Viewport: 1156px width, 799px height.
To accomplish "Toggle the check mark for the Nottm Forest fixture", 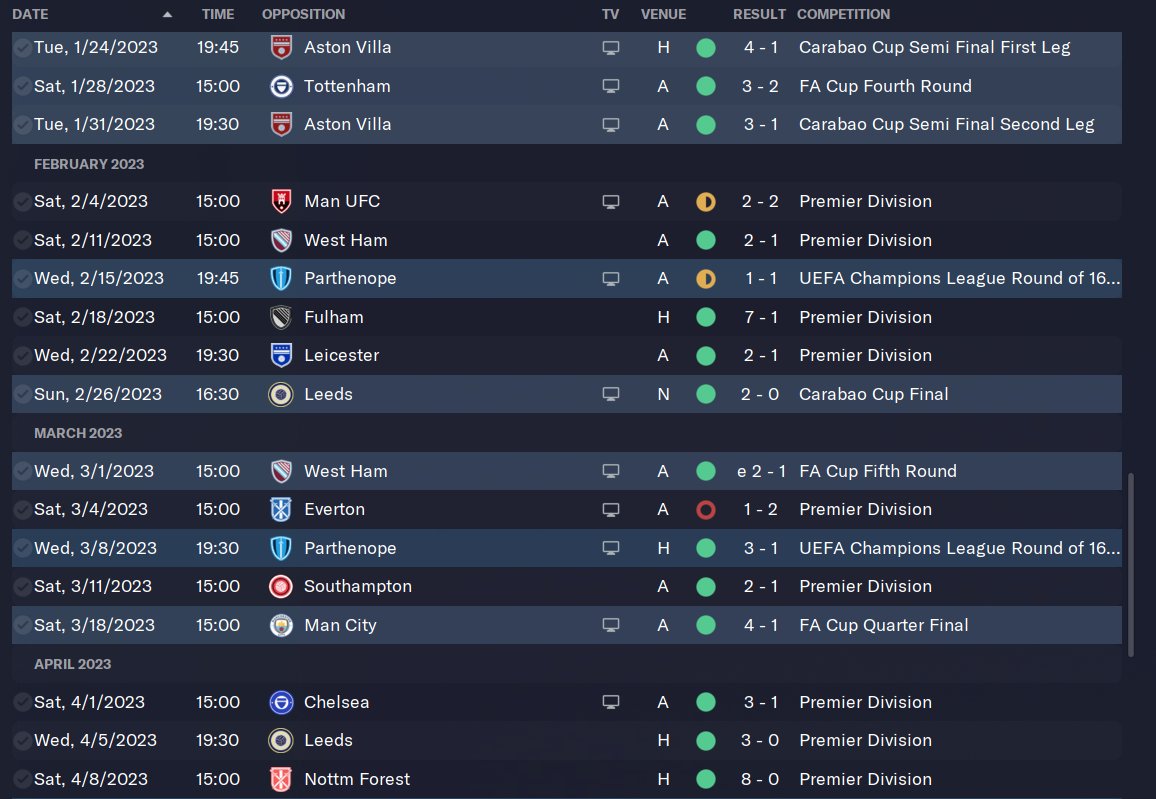I will pyautogui.click(x=22, y=780).
